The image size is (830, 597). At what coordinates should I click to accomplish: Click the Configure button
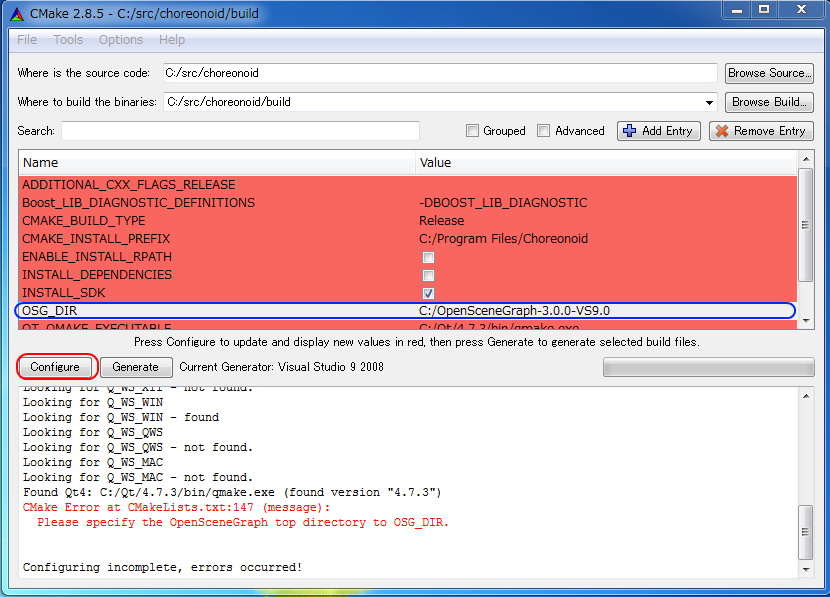point(56,367)
